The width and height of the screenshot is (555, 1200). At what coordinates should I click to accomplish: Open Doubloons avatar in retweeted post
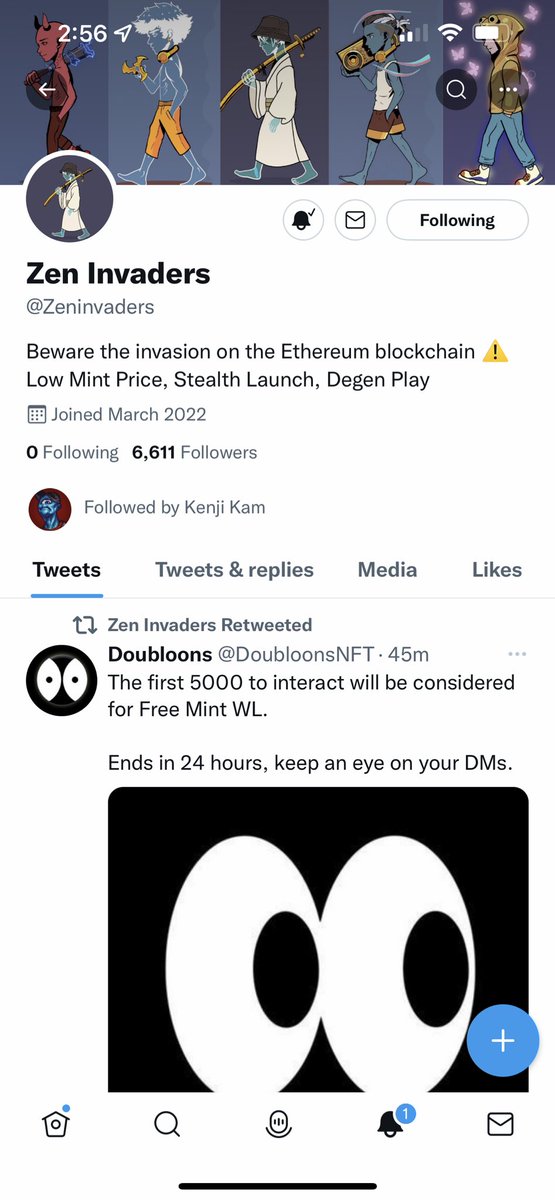tap(61, 681)
